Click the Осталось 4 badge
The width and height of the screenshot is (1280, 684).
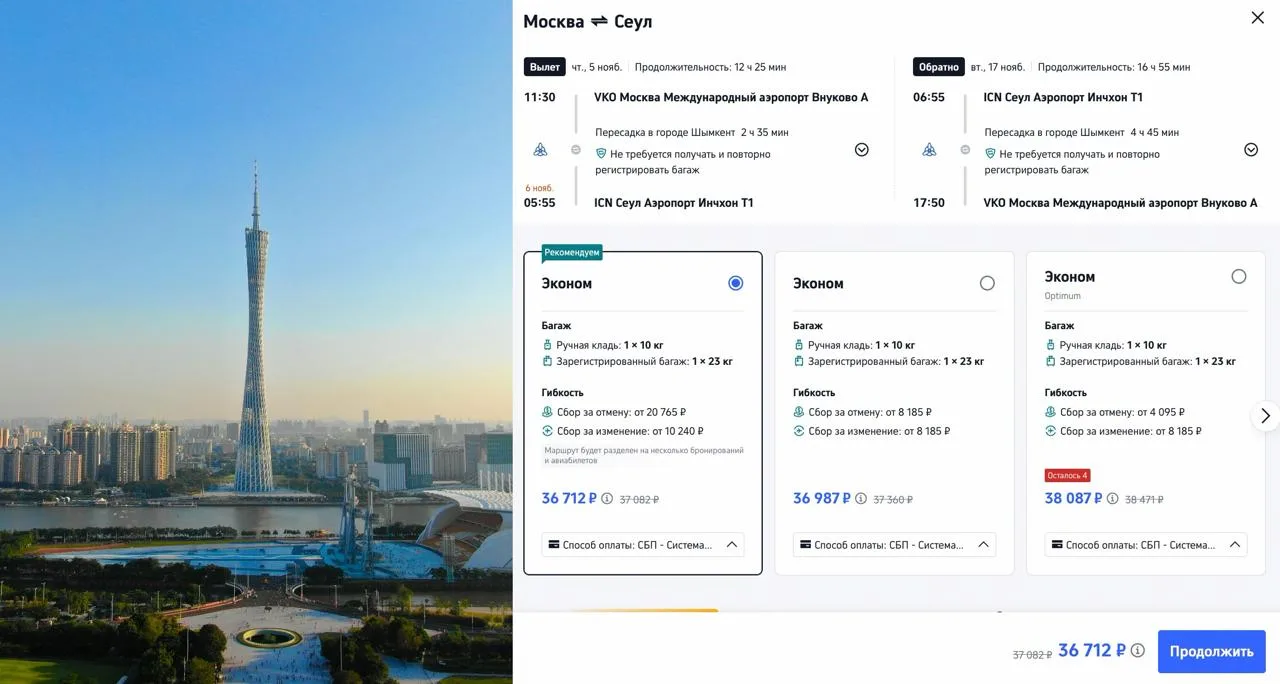click(x=1067, y=475)
